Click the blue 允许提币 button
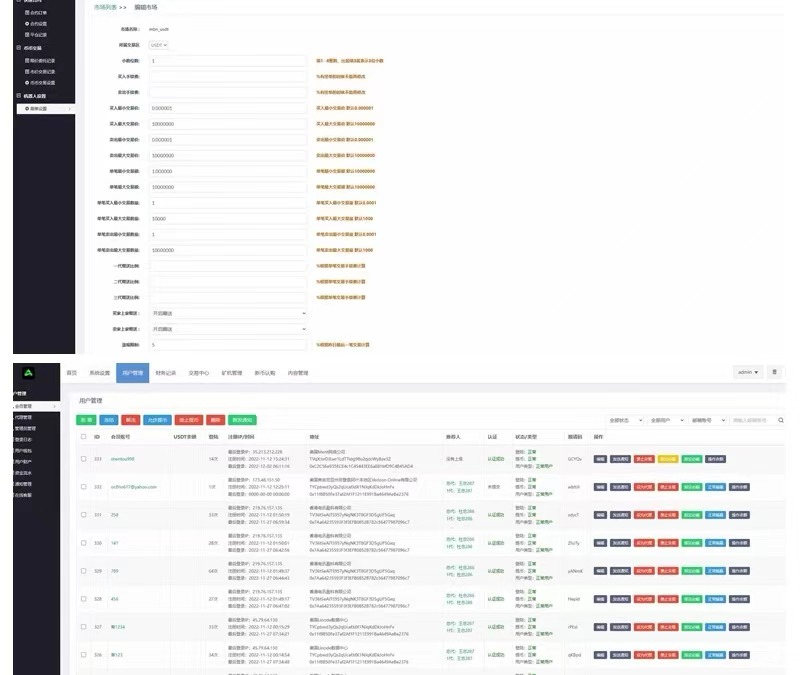The width and height of the screenshot is (800, 675). (157, 420)
